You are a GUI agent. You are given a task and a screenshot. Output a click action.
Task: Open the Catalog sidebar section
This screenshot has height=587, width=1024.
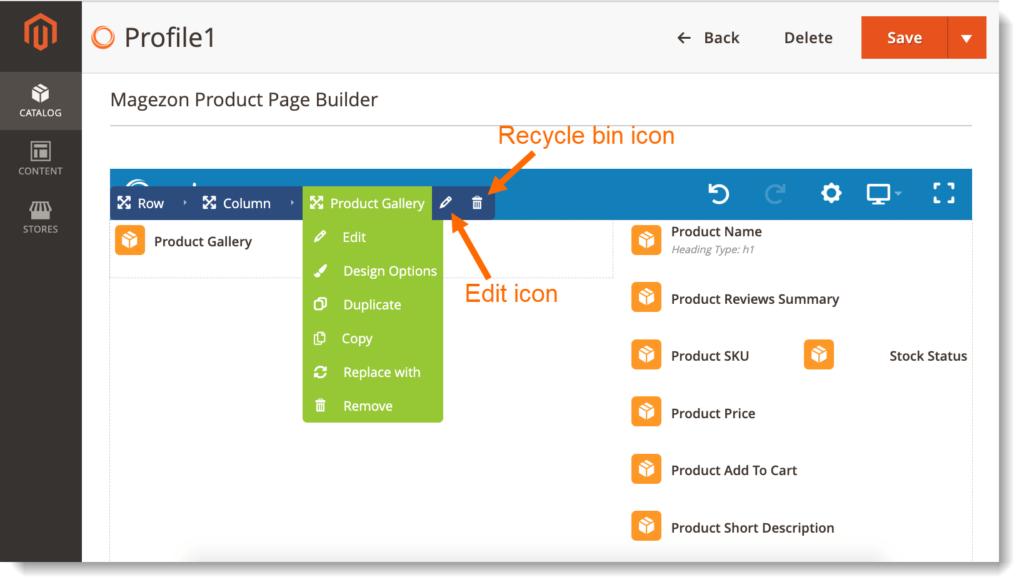click(x=40, y=101)
